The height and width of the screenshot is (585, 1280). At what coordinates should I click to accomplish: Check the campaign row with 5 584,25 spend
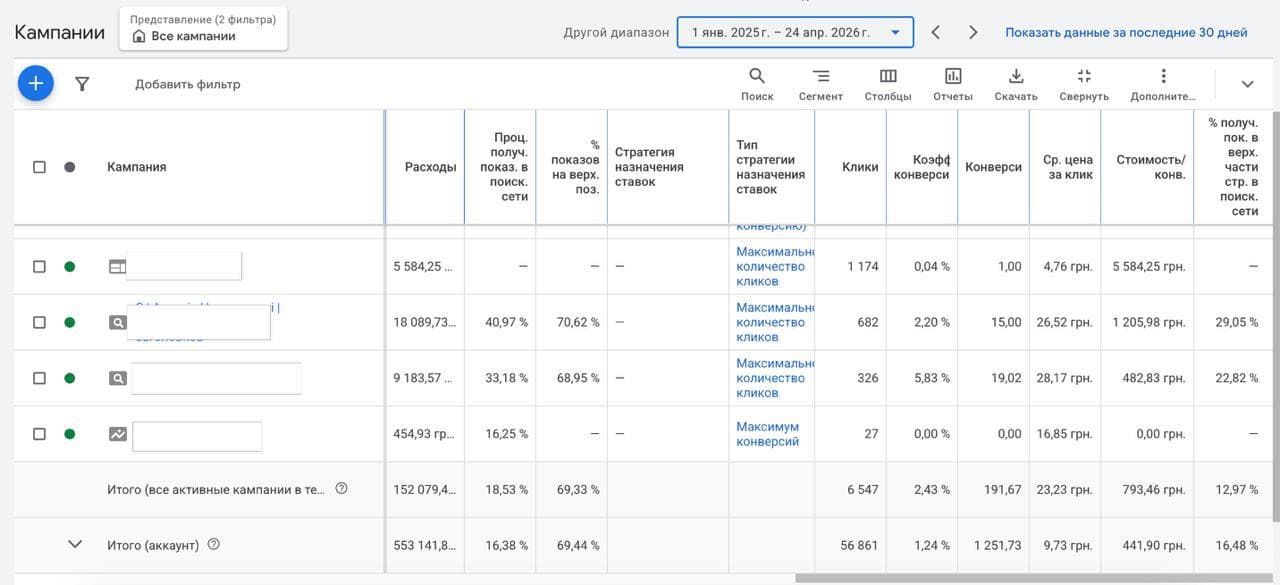(x=39, y=266)
